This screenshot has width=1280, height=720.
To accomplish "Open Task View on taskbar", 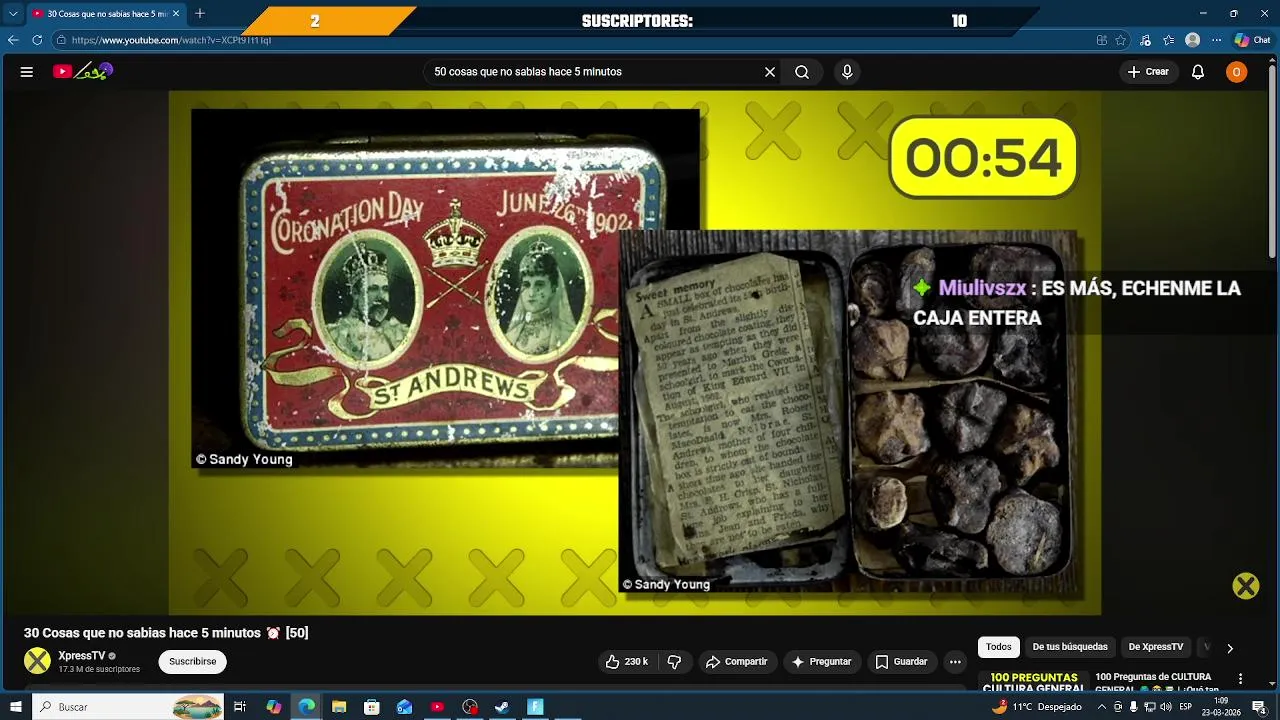I will [240, 707].
